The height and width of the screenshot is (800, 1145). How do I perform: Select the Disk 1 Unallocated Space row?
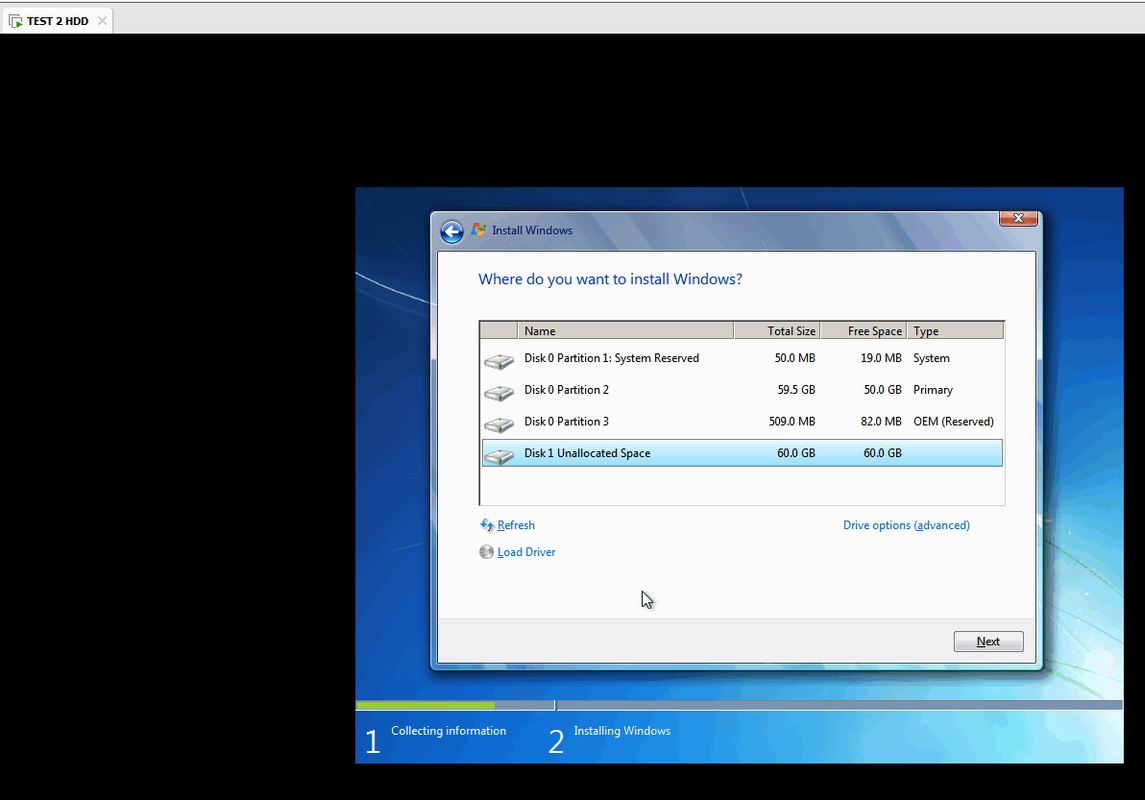pos(741,453)
